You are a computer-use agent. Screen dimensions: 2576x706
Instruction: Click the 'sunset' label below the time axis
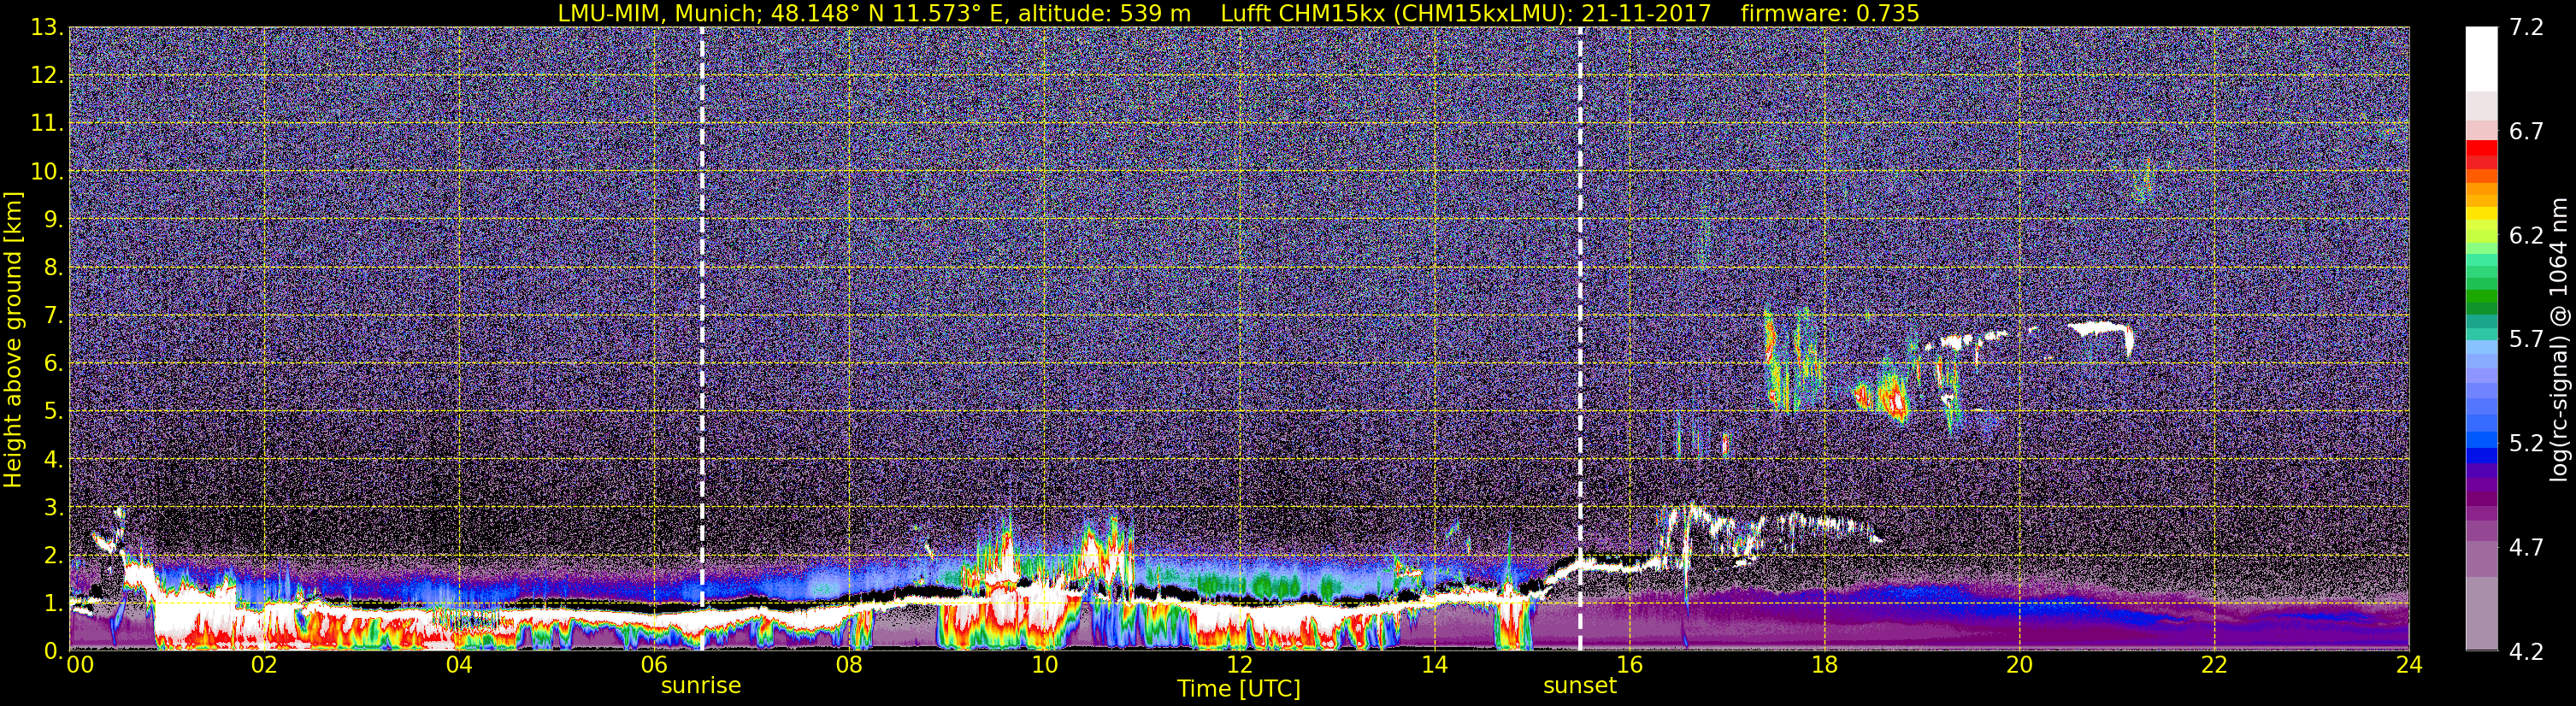coord(1580,686)
